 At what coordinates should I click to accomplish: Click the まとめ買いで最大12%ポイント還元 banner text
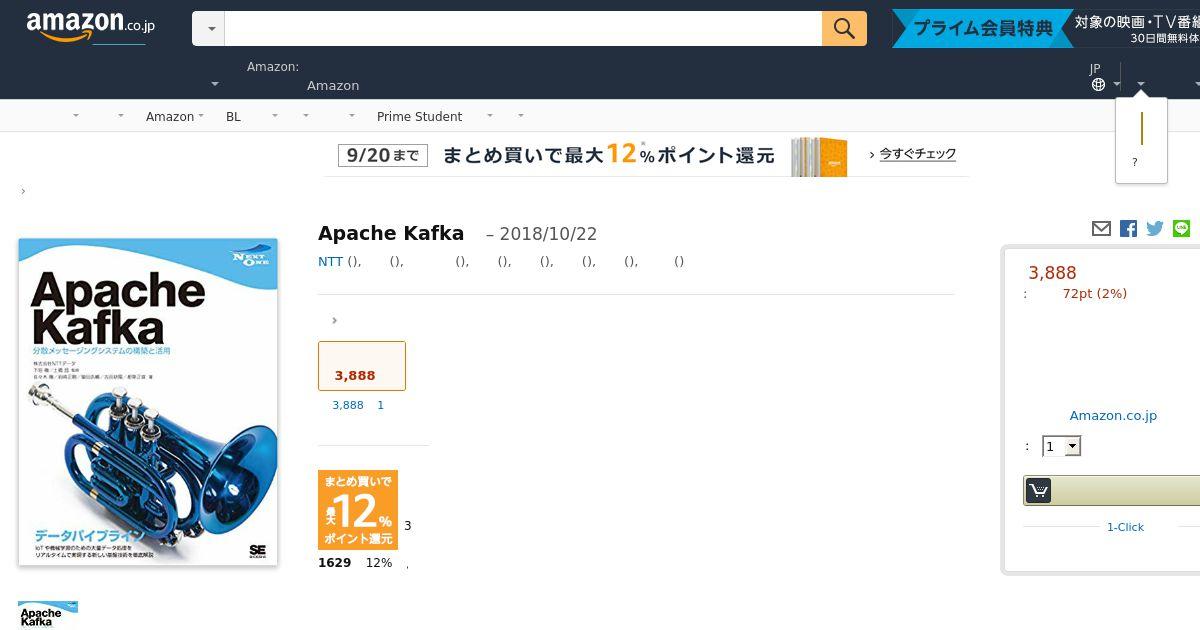pos(608,155)
